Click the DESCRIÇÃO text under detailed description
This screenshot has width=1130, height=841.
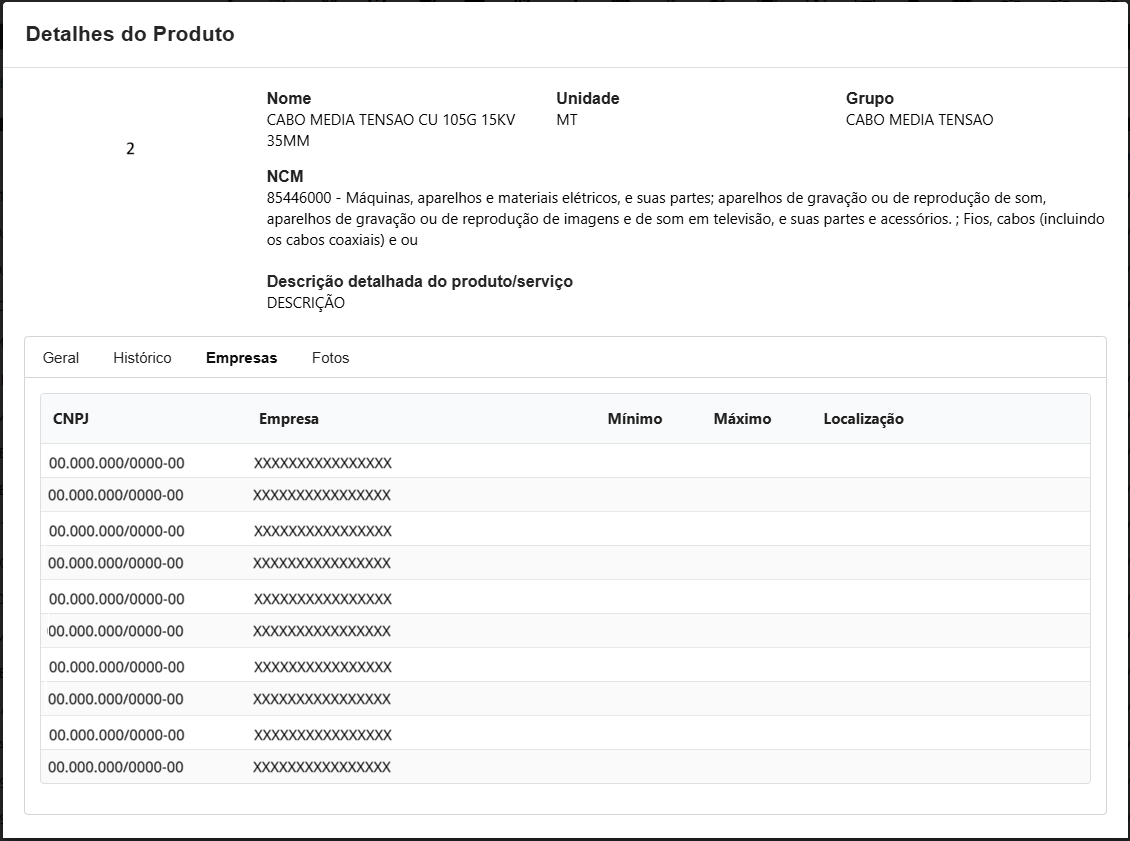click(305, 303)
